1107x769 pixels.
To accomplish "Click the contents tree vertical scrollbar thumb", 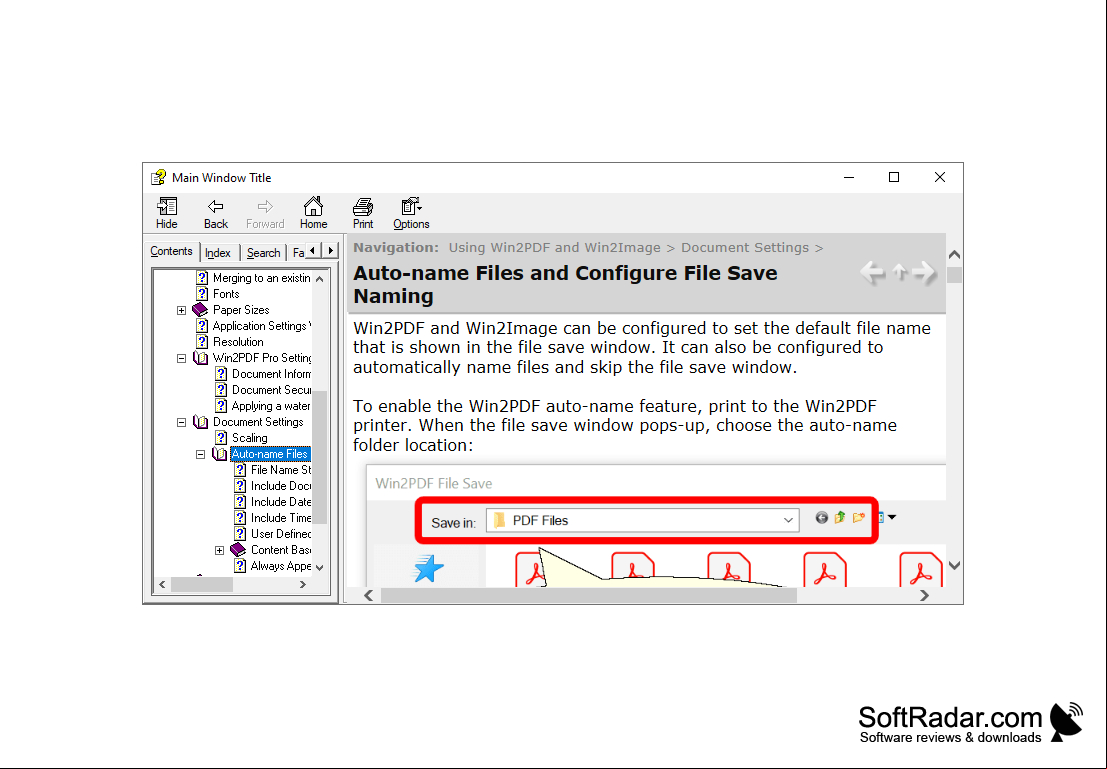I will (x=320, y=456).
